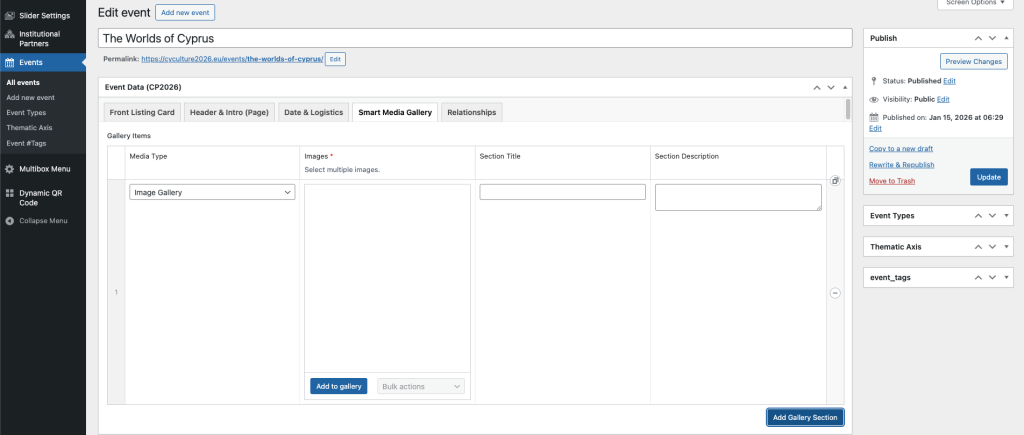Click the Events calendar icon in sidebar

10,62
